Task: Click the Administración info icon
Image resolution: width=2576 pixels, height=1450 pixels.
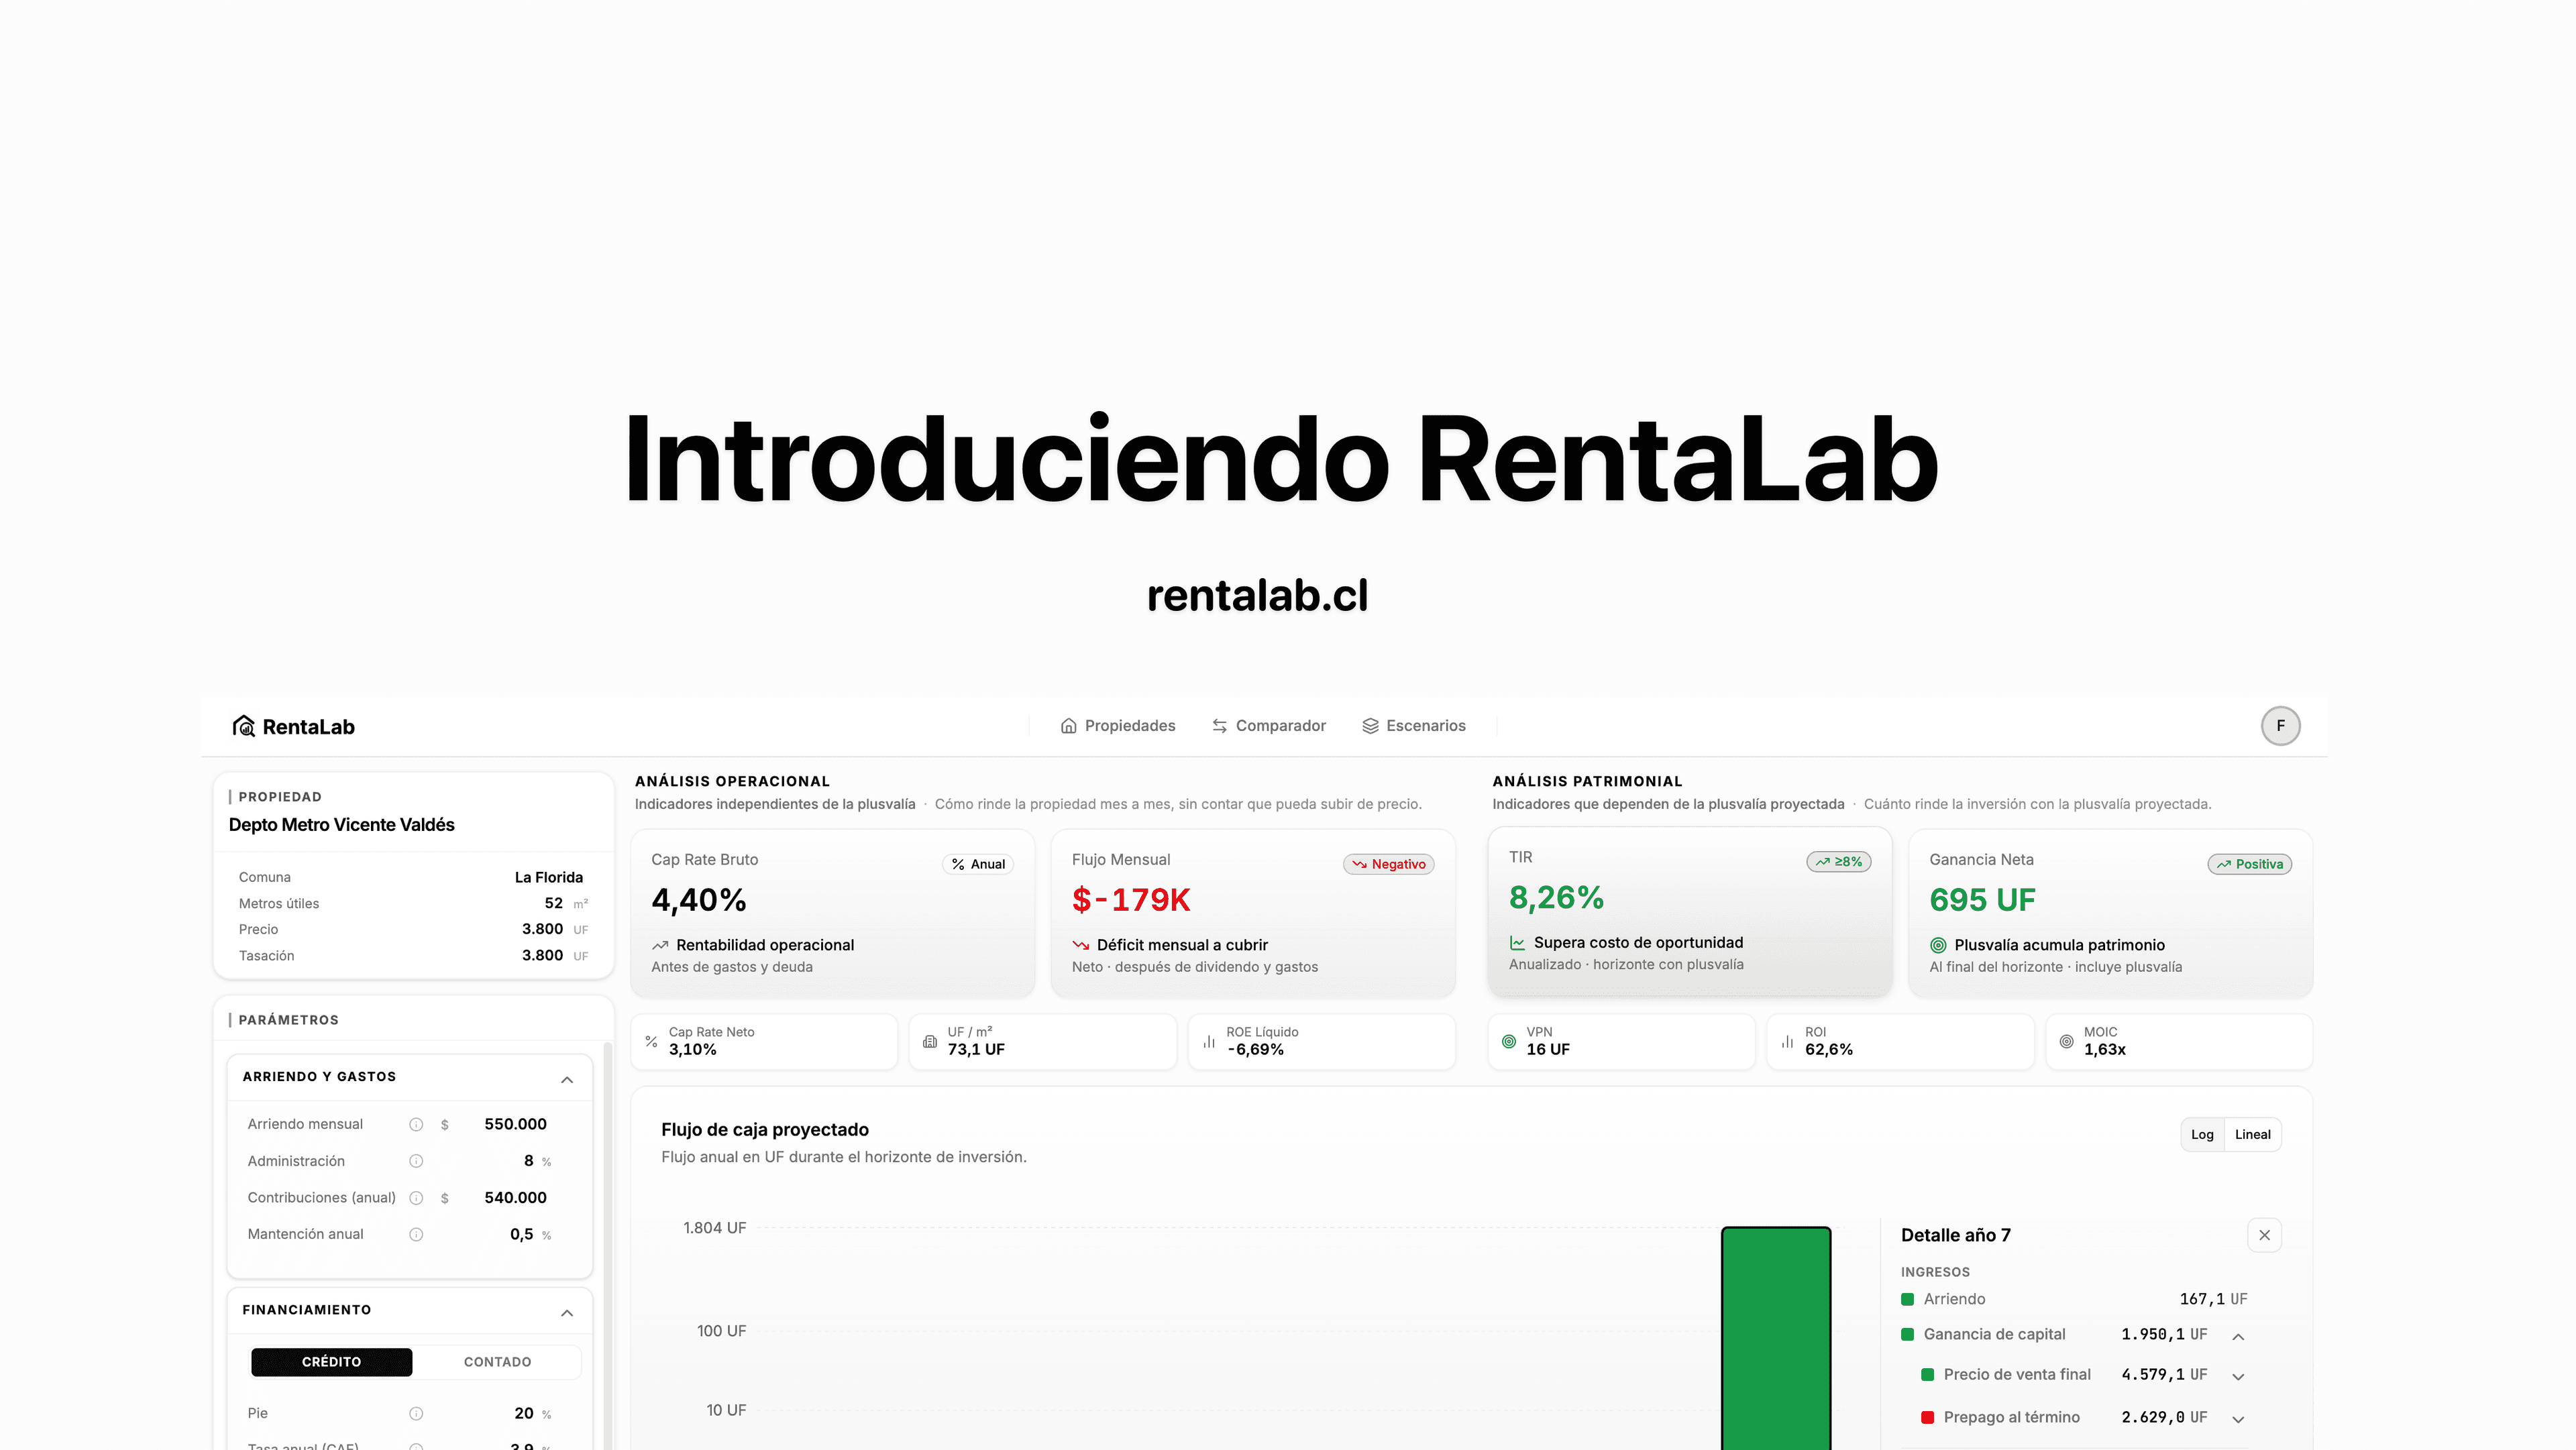Action: coord(416,1161)
